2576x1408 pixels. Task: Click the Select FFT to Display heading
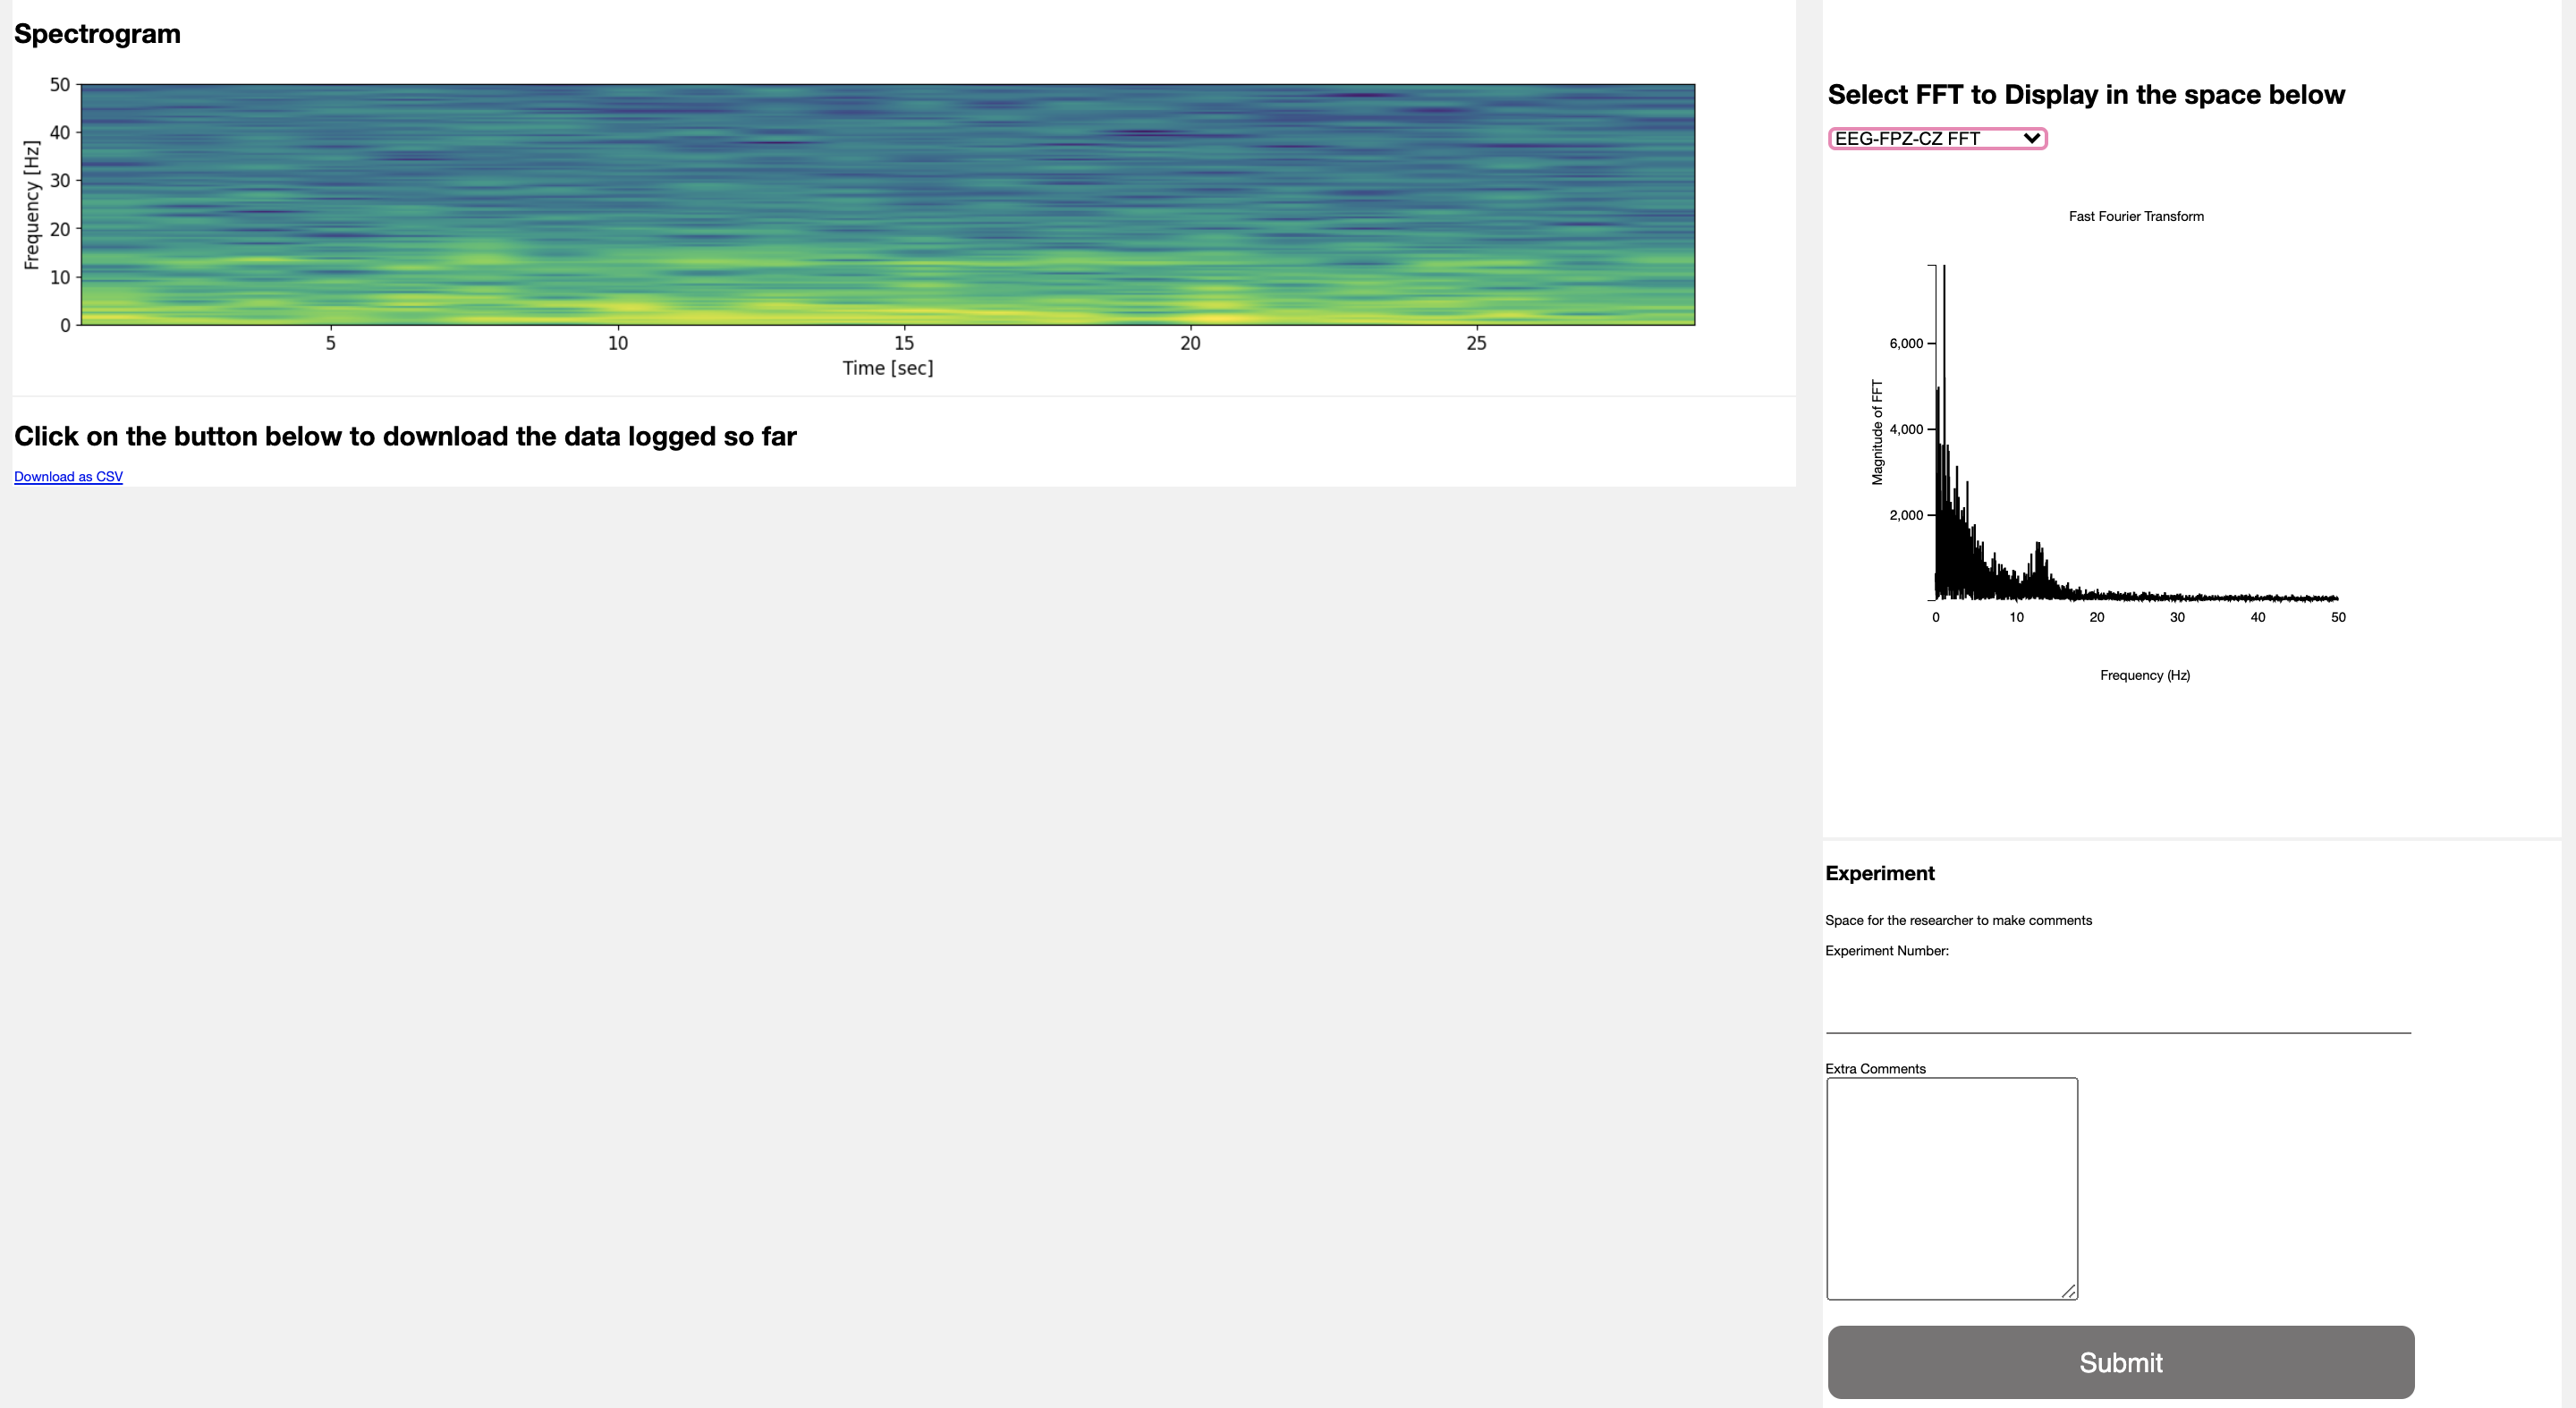click(x=2085, y=95)
